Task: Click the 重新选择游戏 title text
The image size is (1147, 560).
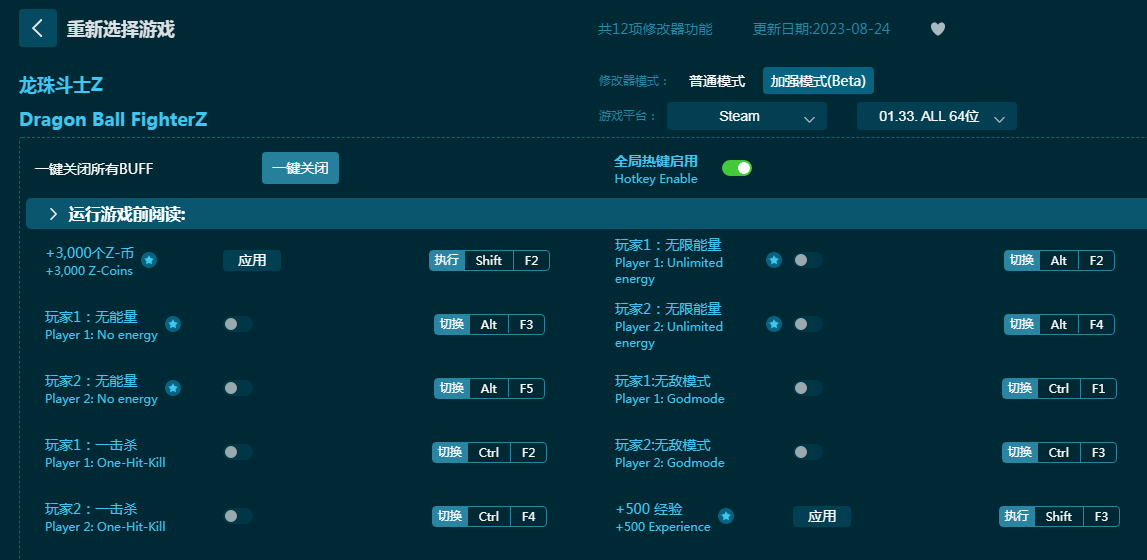Action: click(121, 29)
